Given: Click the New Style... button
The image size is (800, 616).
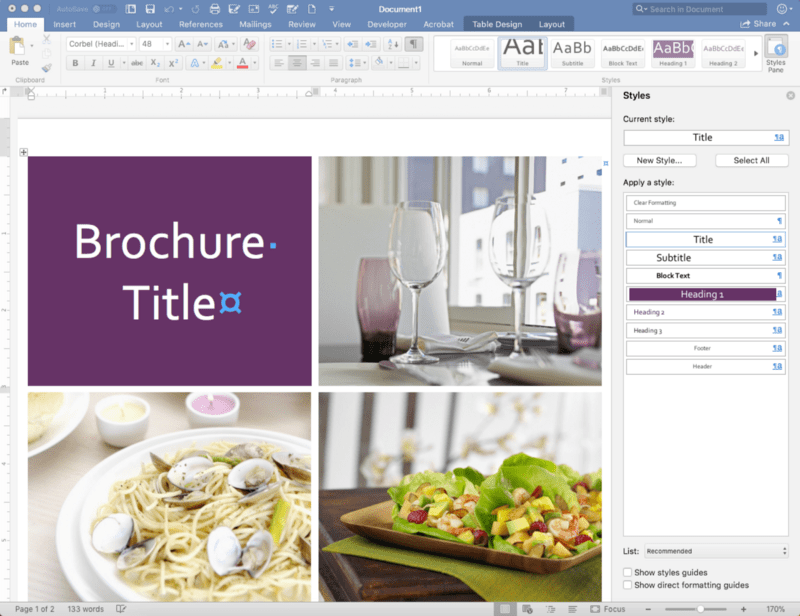Looking at the screenshot, I should click(659, 160).
